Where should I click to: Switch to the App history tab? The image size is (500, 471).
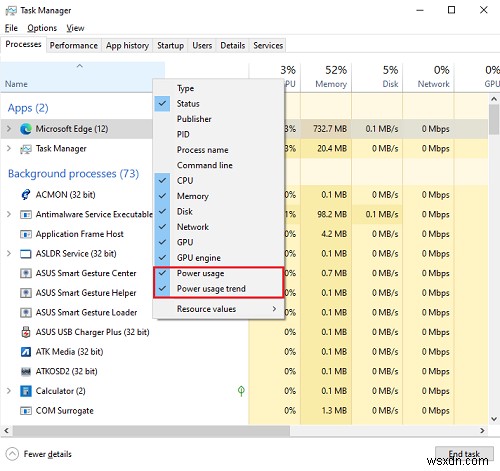coord(127,45)
